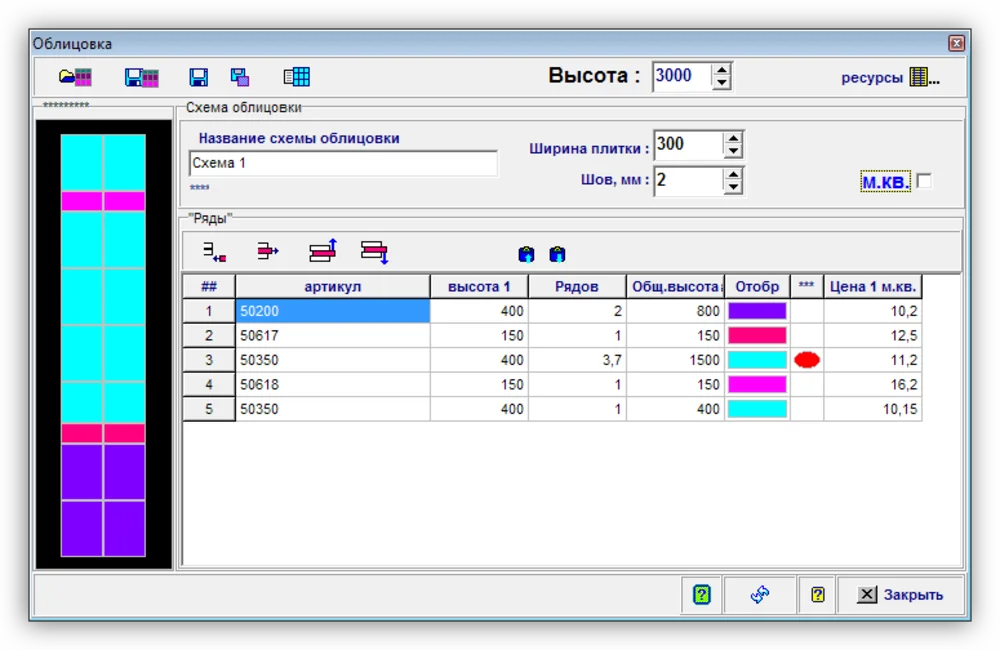This screenshot has width=1000, height=650.
Task: Increase Шов, мм value with up arrow
Action: pos(733,174)
